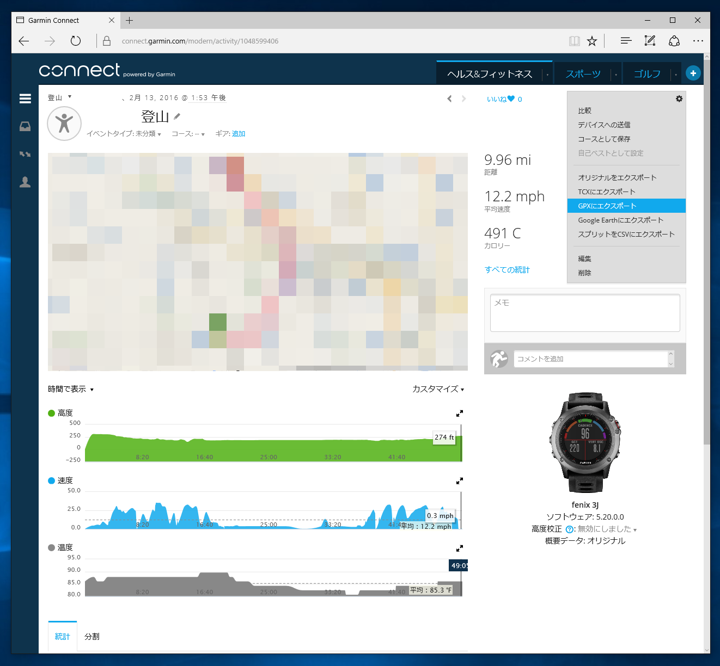Select ヘルス&フィットネス top tab
720x666 pixels.
pyautogui.click(x=489, y=74)
